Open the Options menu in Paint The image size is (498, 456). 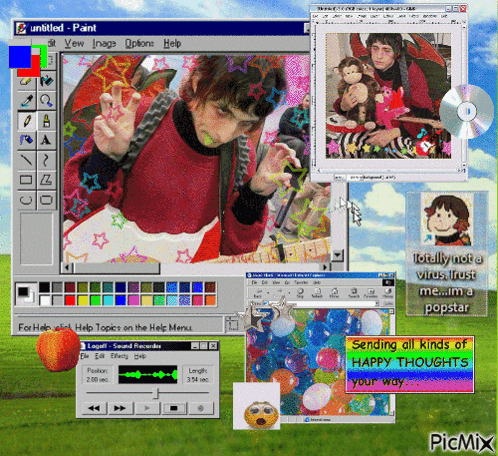(139, 43)
